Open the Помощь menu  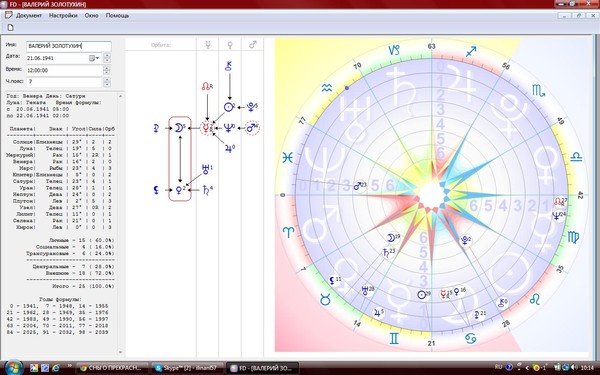[117, 16]
